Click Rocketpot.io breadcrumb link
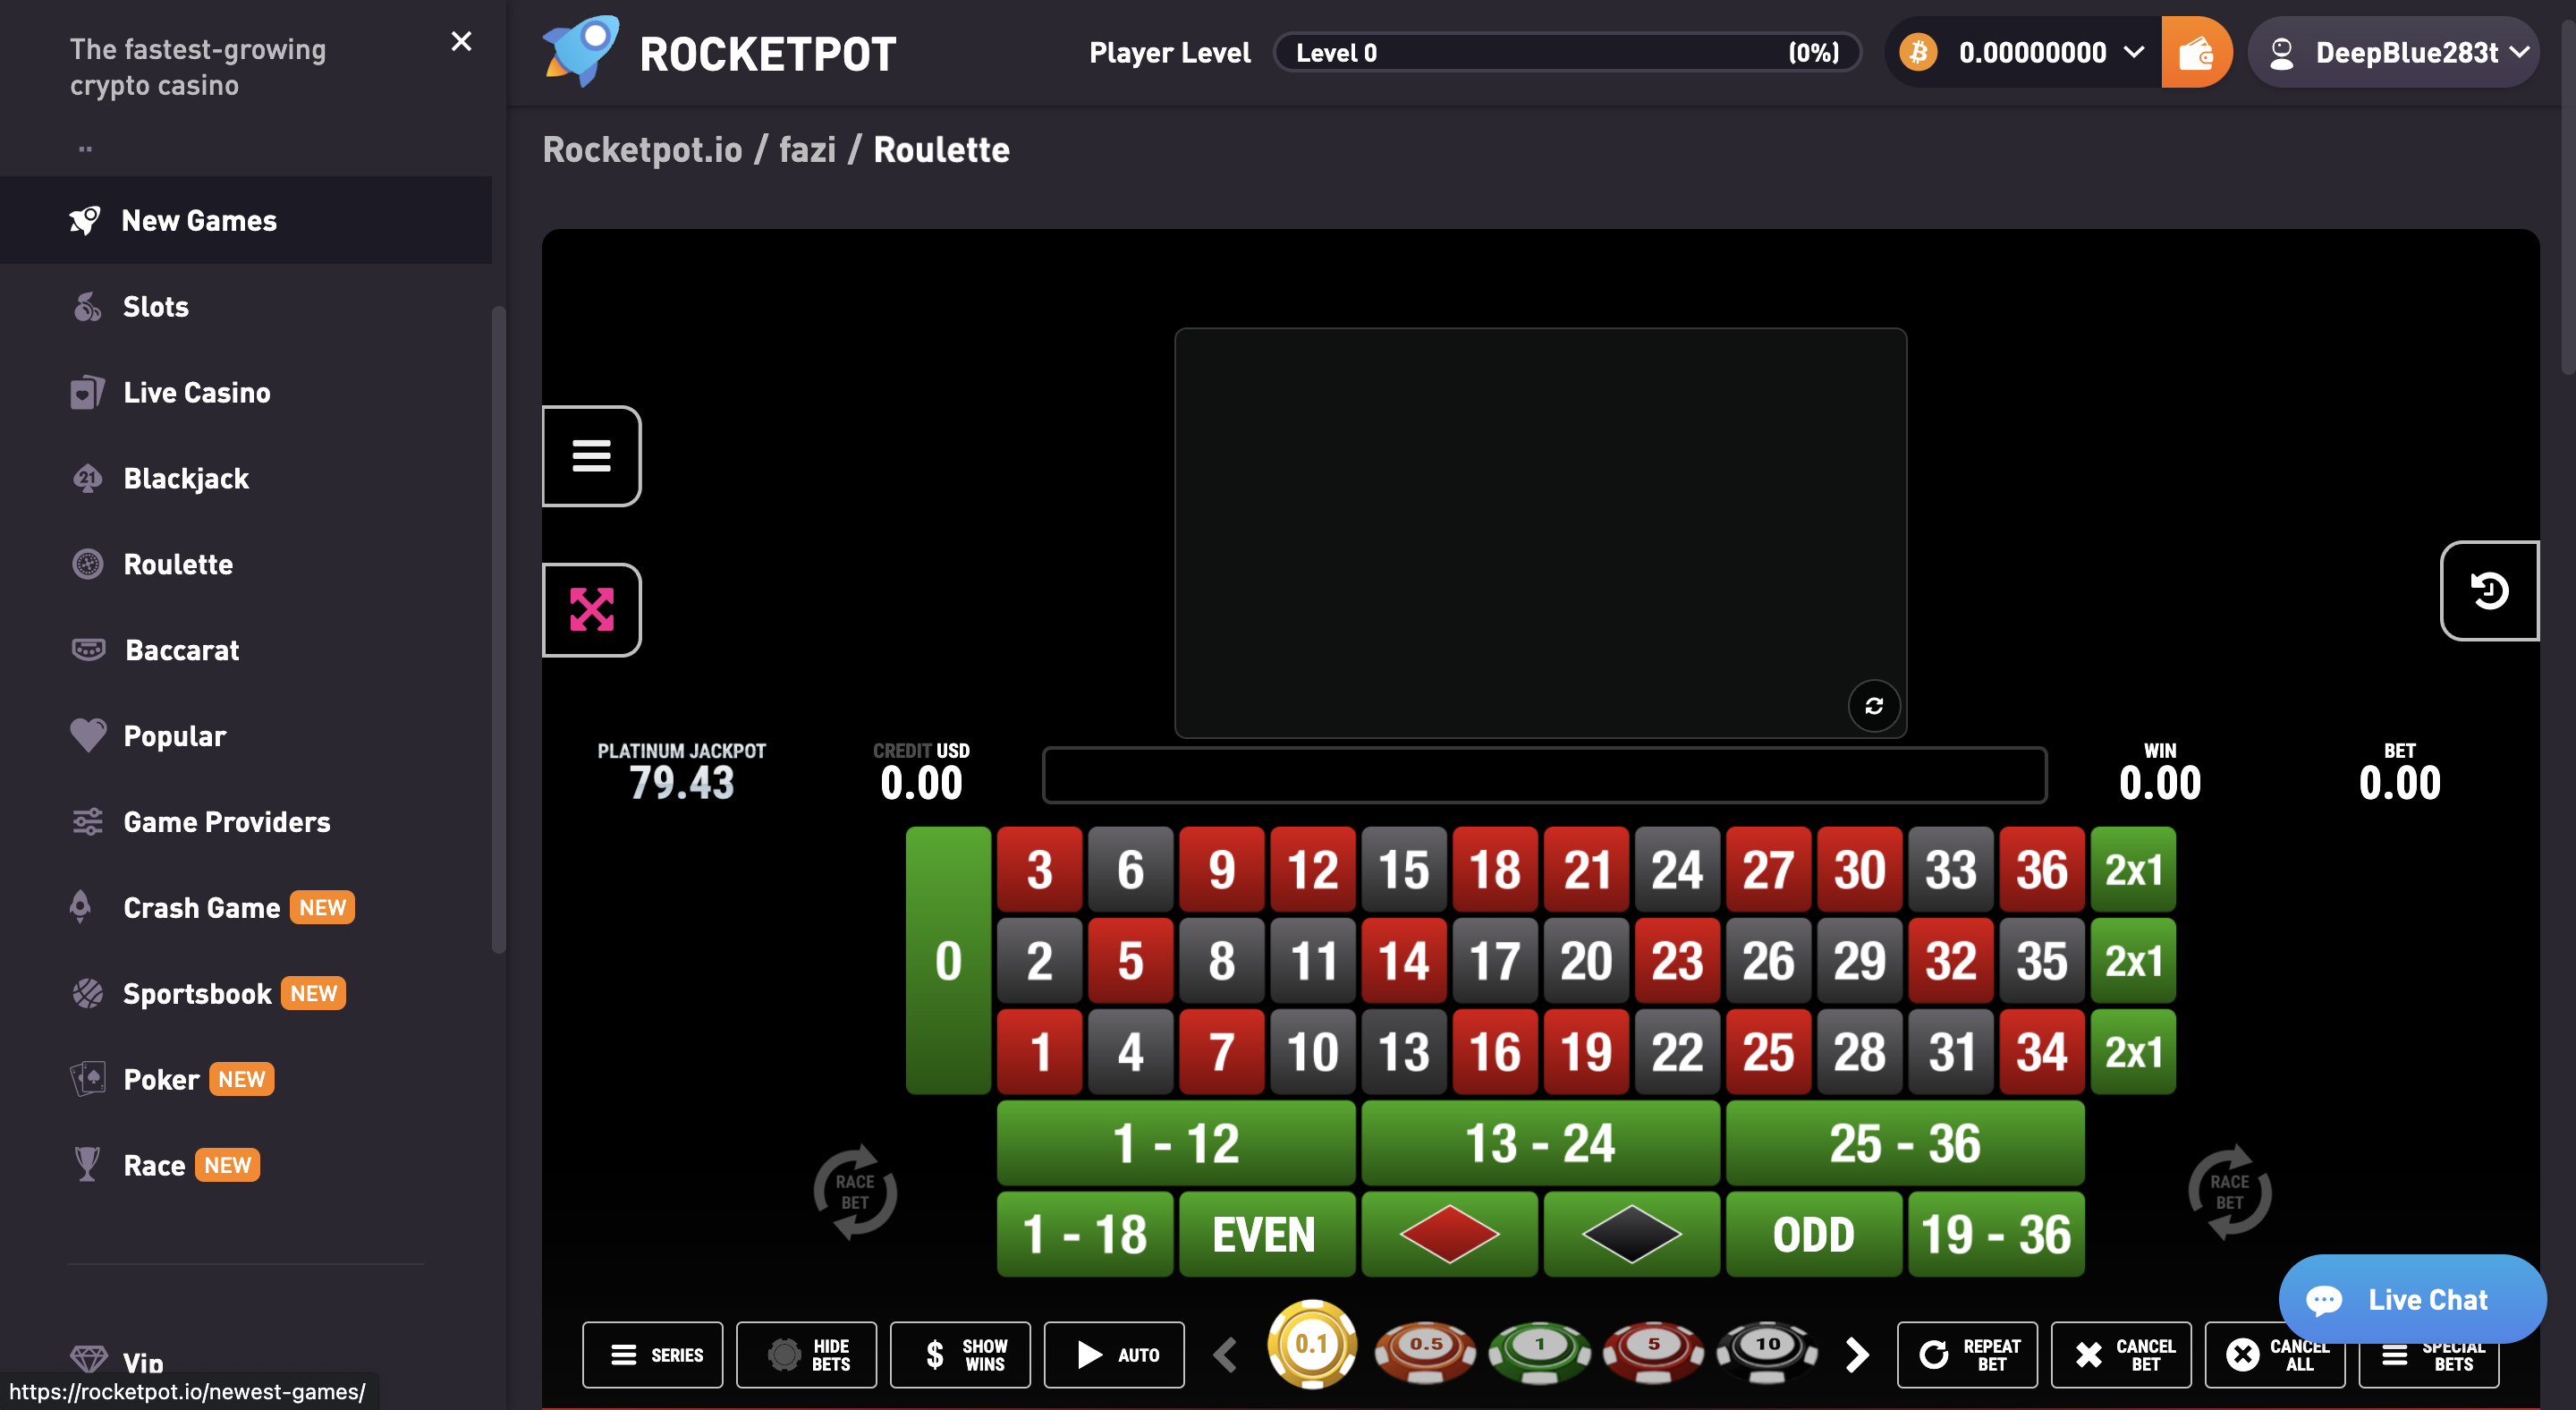This screenshot has width=2576, height=1410. pyautogui.click(x=643, y=150)
